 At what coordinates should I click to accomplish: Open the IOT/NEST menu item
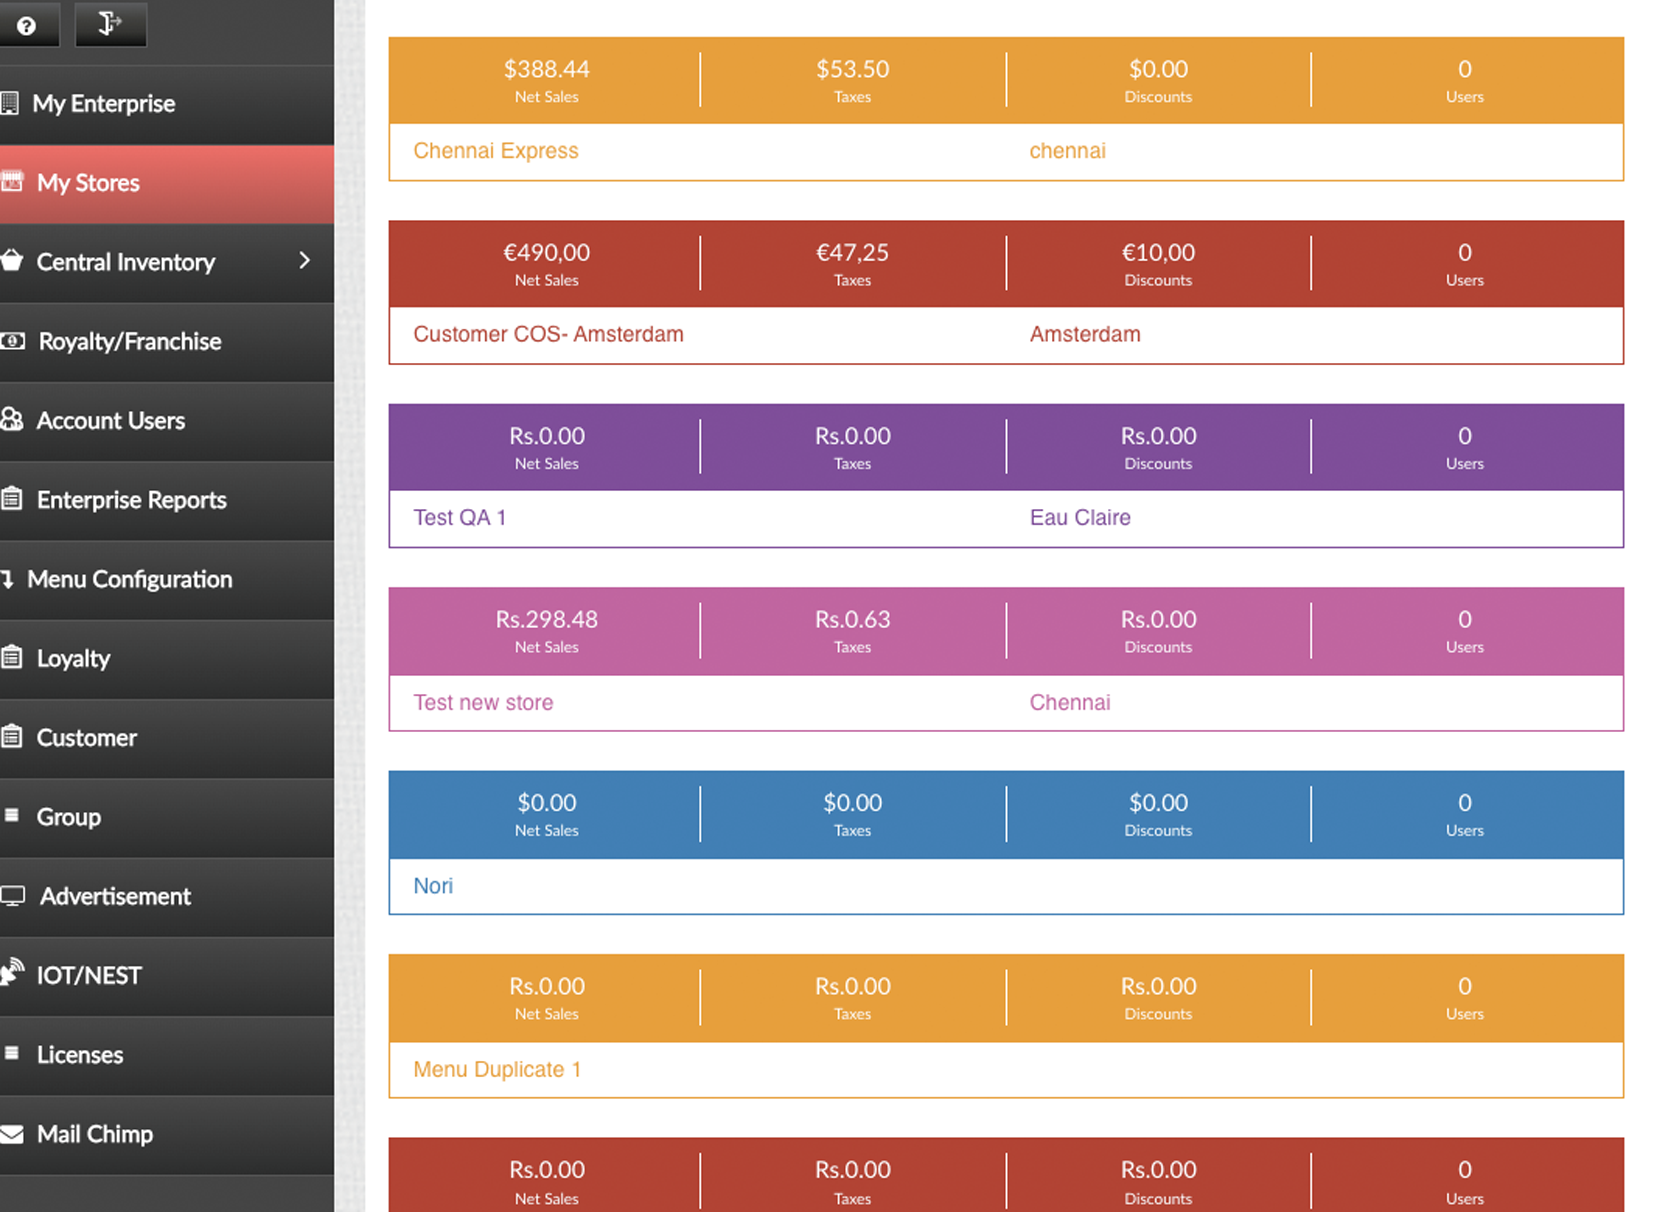[x=167, y=976]
